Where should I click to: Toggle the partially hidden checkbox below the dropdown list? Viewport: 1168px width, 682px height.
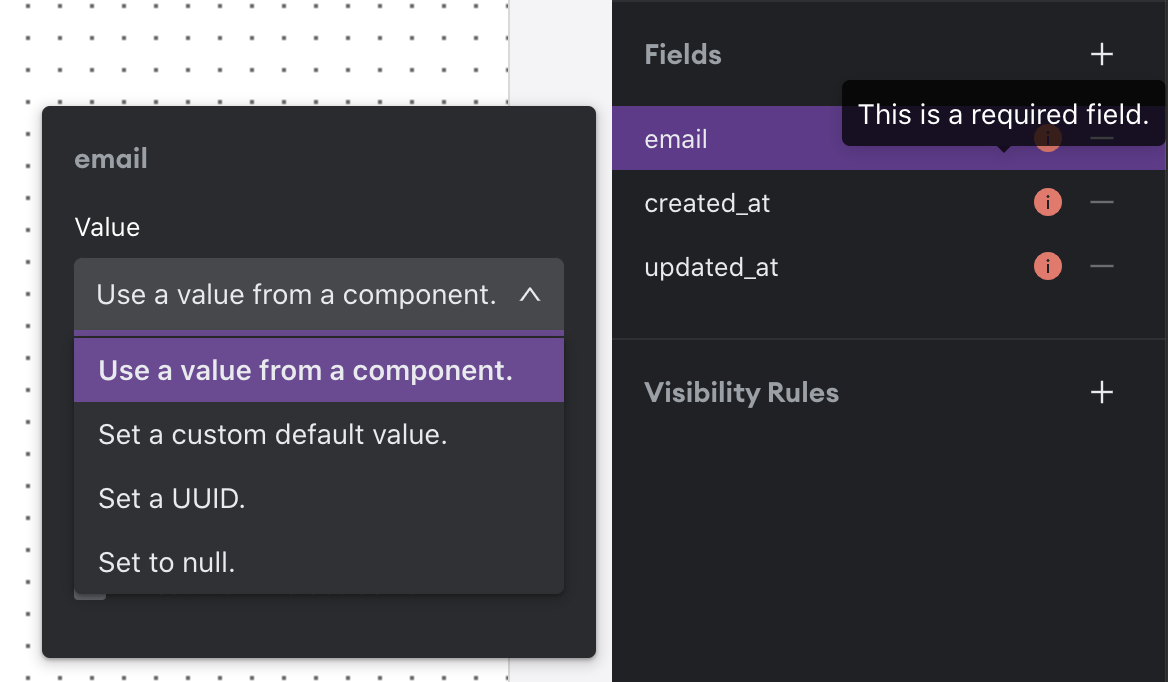(x=90, y=595)
